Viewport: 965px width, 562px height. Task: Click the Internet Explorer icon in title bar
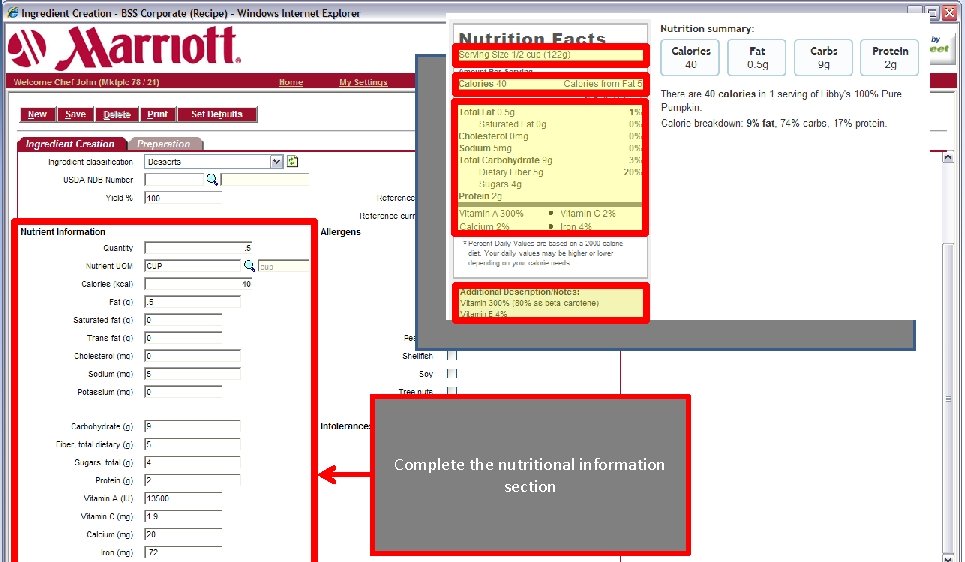[x=12, y=12]
